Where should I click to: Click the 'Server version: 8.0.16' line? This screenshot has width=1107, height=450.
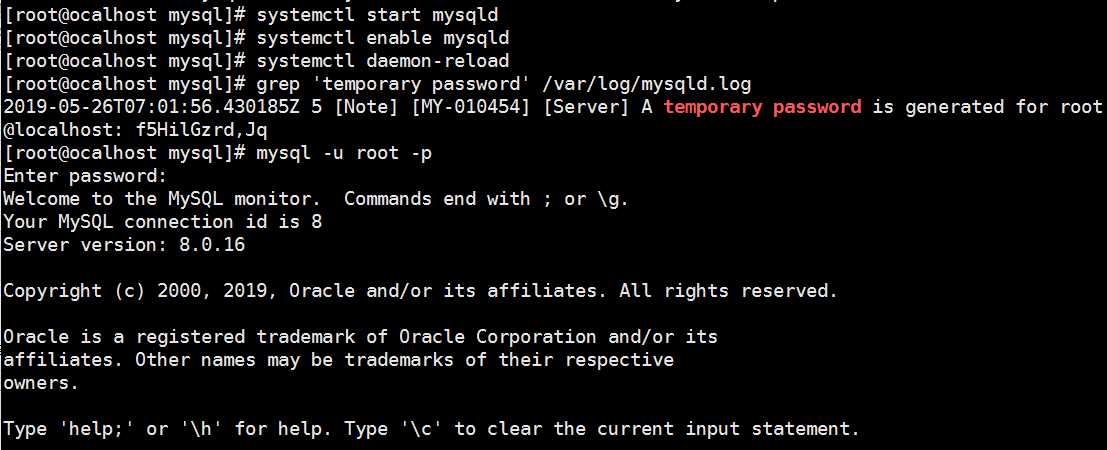pos(124,245)
